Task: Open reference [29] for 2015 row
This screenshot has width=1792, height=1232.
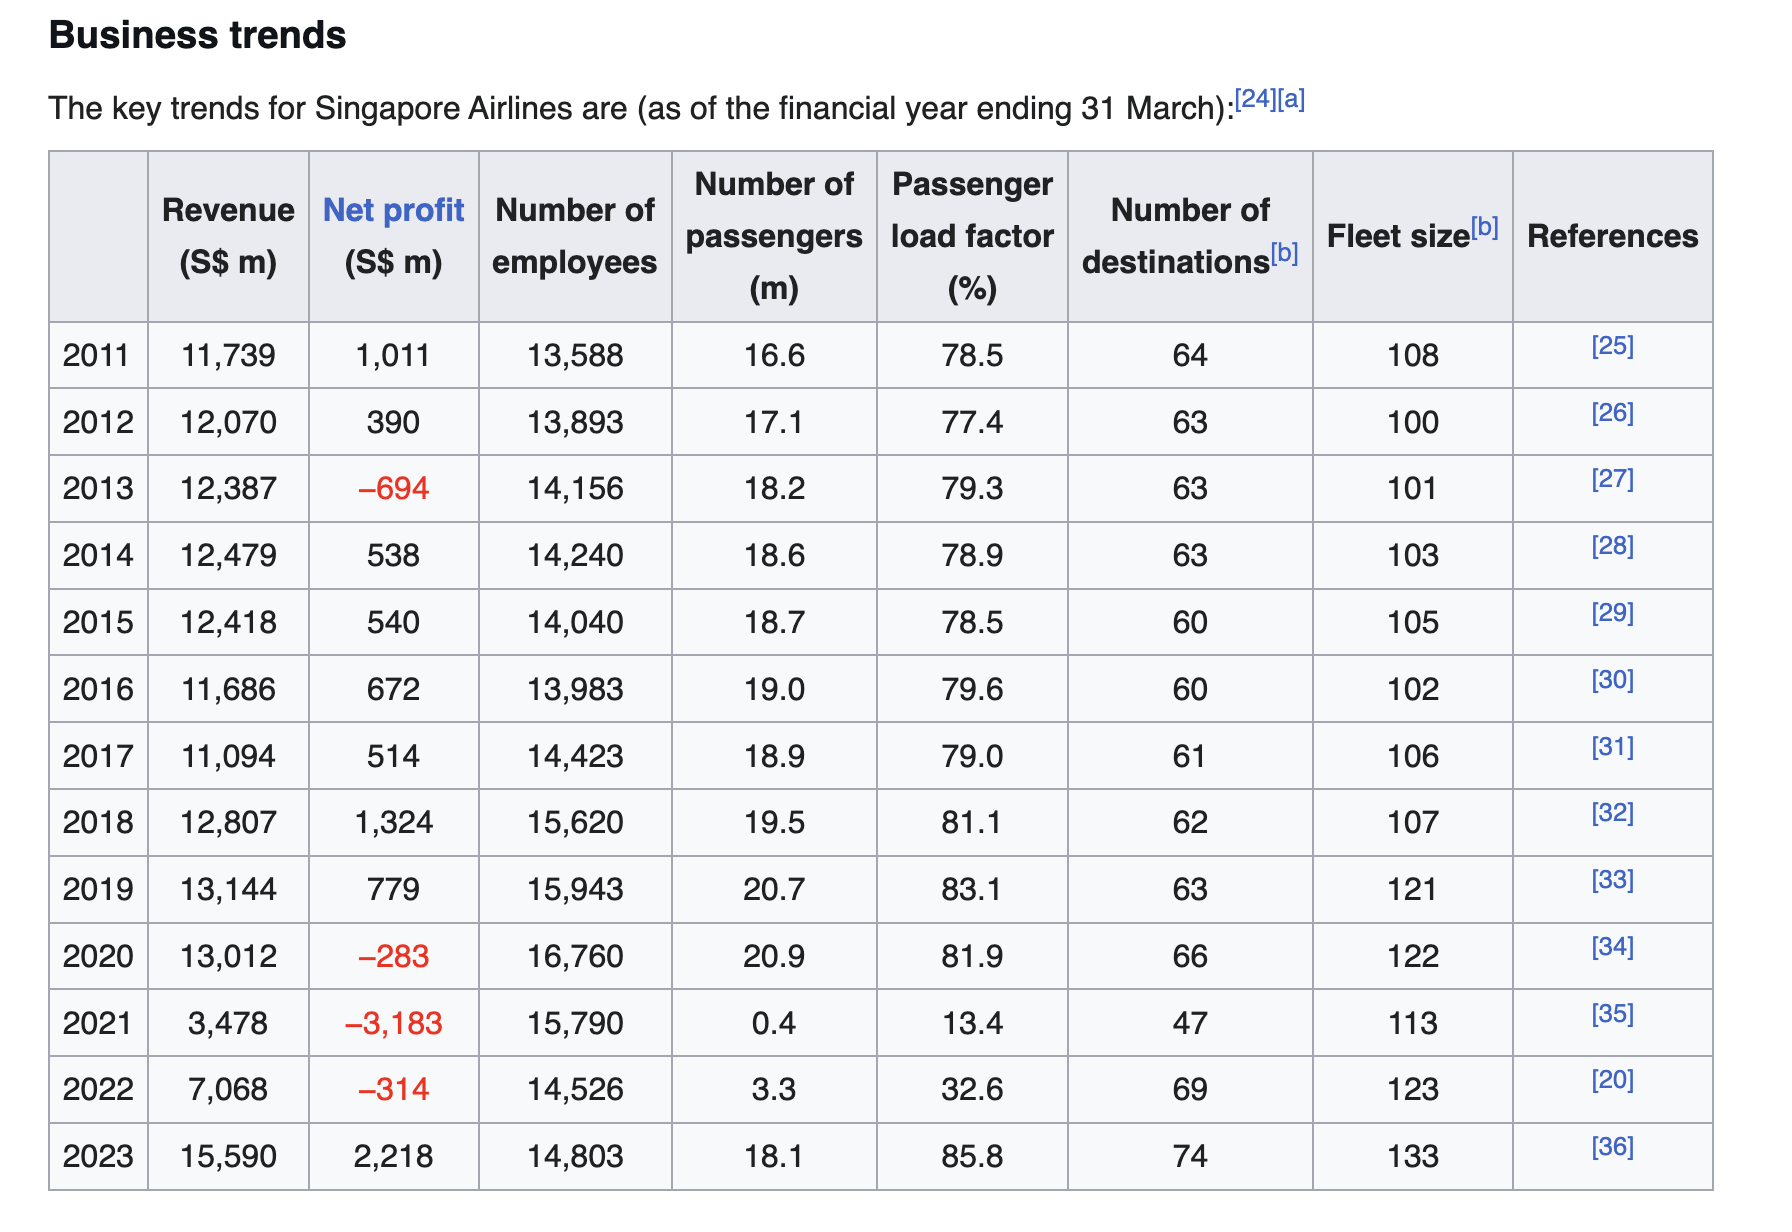Action: point(1612,613)
